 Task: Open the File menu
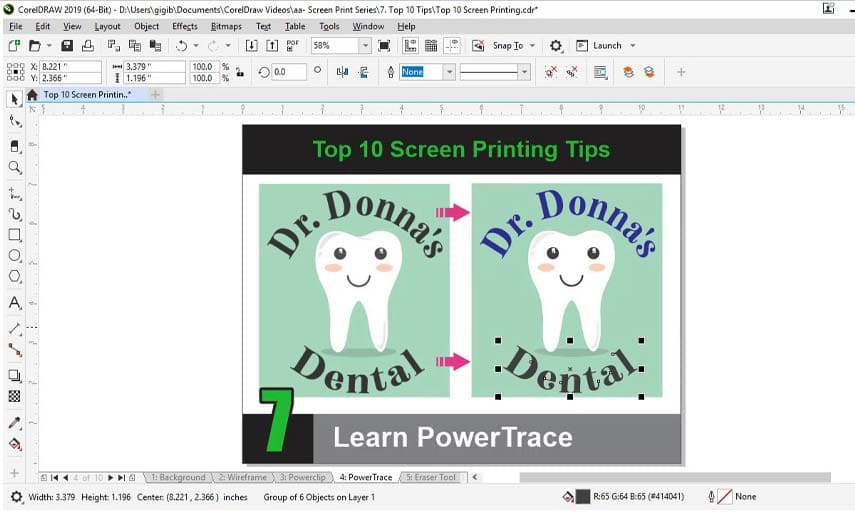coord(16,26)
